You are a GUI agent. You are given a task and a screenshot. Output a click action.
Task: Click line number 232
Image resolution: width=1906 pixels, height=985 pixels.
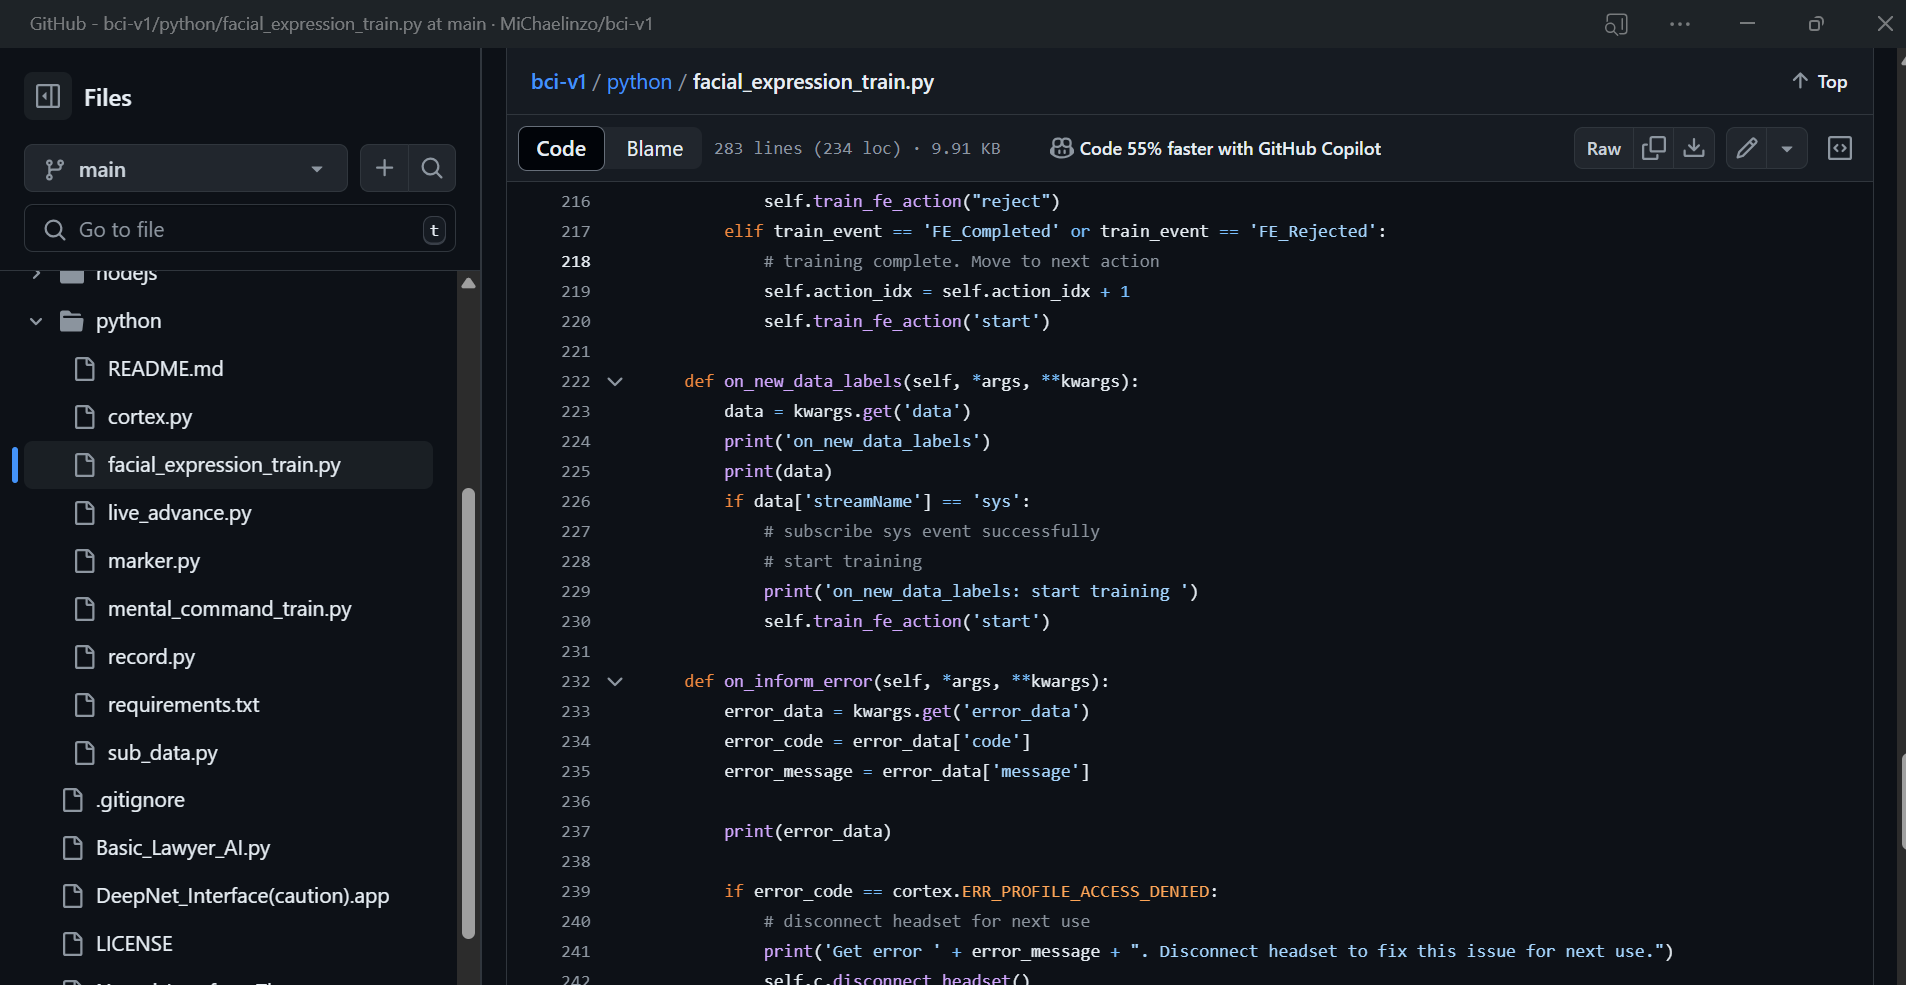pyautogui.click(x=576, y=681)
